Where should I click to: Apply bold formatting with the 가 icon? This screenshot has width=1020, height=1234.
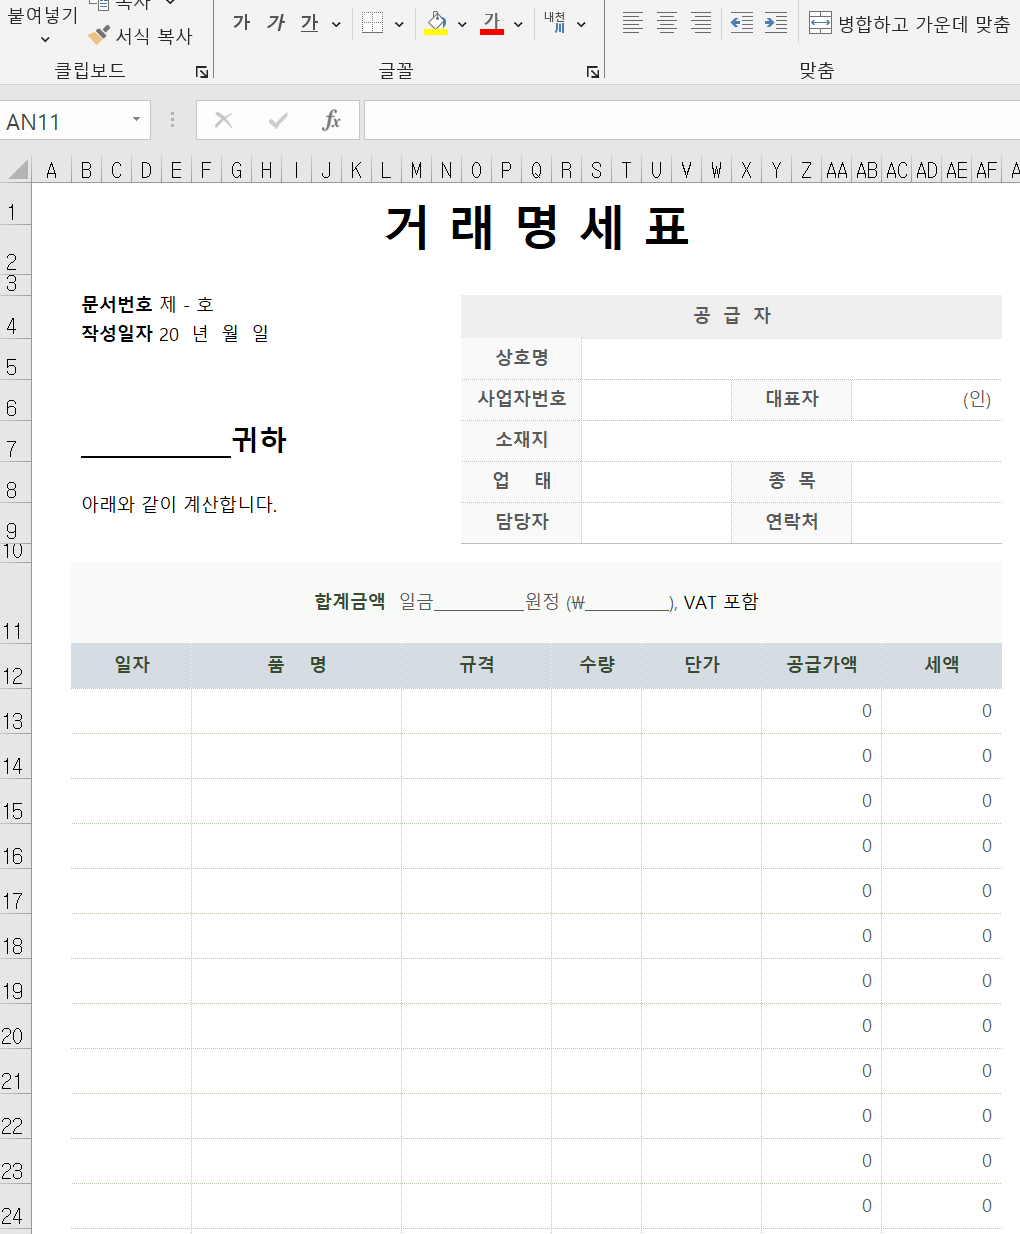pyautogui.click(x=240, y=22)
